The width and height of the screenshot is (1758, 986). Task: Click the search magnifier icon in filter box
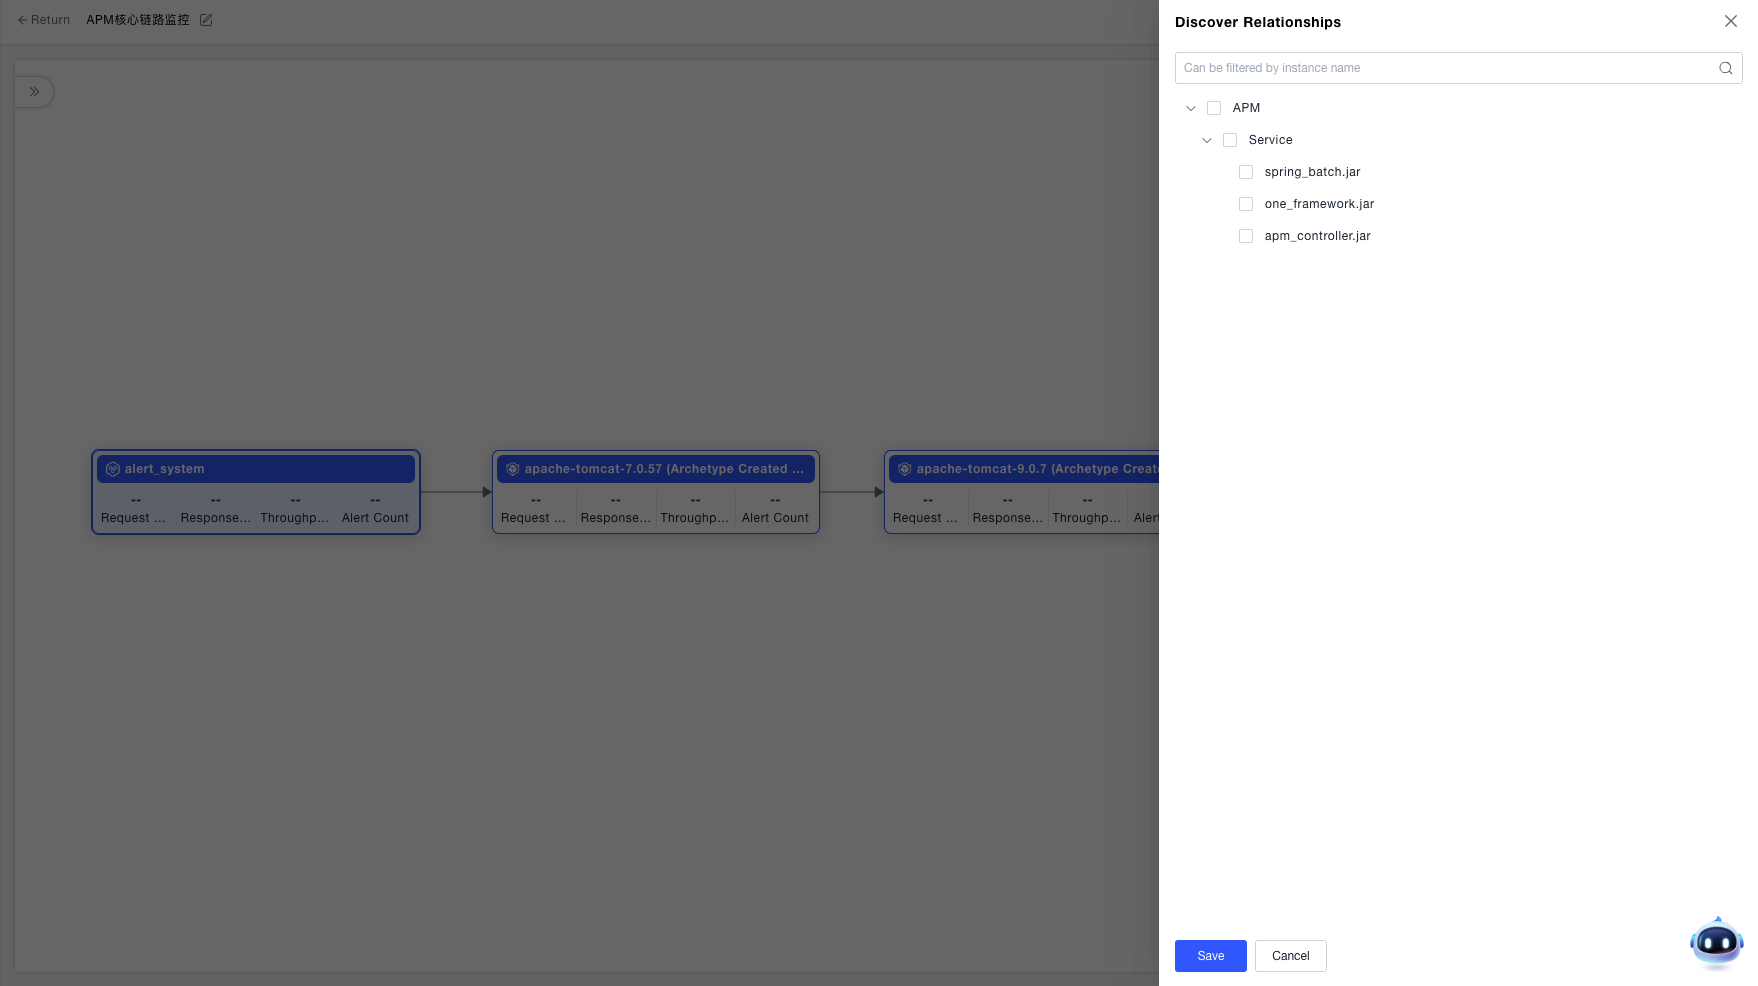point(1725,68)
